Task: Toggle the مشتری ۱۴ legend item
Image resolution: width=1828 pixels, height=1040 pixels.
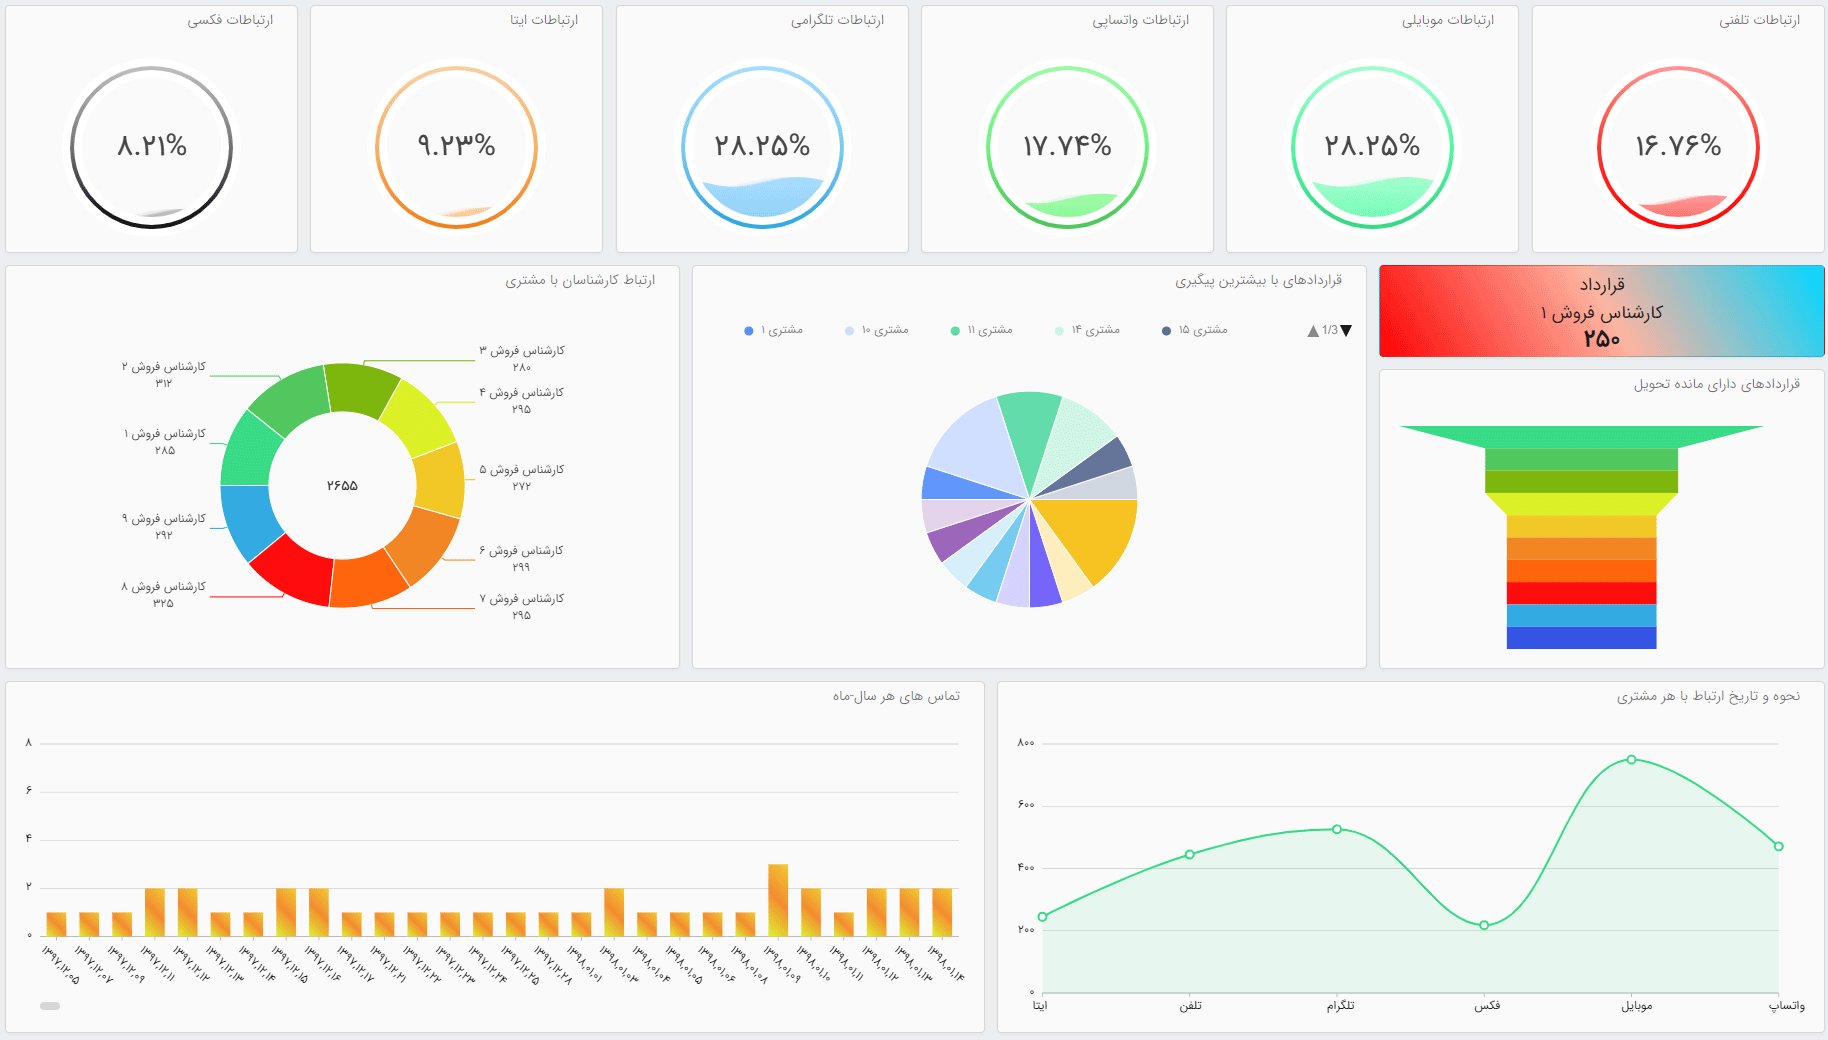Action: [1087, 330]
